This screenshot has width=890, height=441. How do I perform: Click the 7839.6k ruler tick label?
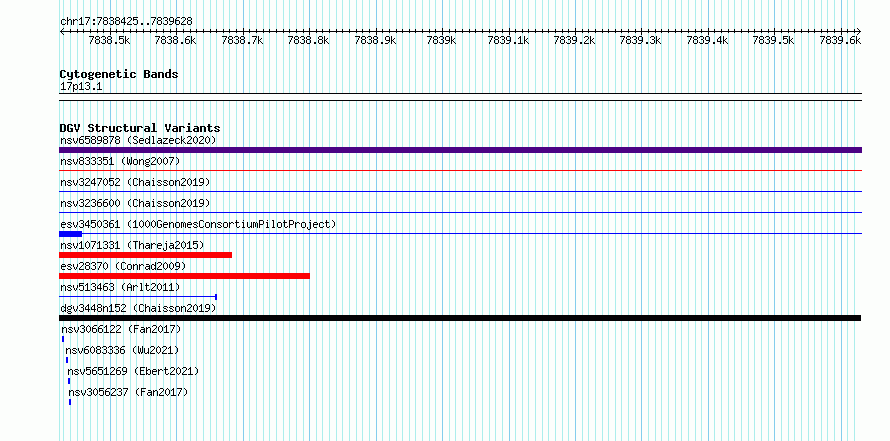840,40
